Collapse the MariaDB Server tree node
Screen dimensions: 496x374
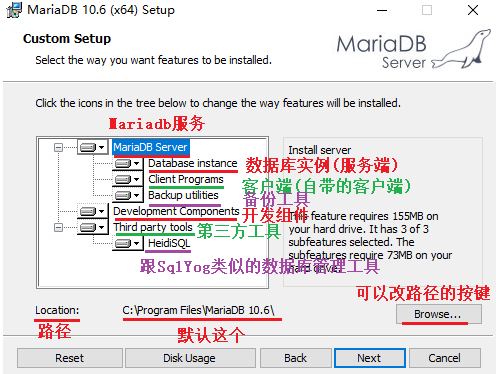tap(58, 147)
